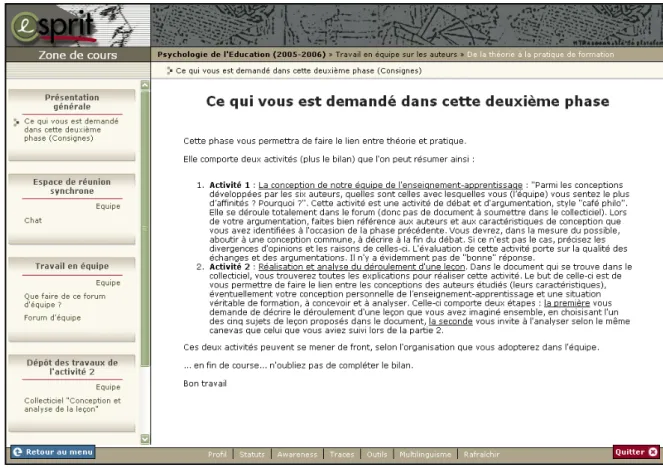Click the page heading 'Ce qui vous est demandé'
This screenshot has width=663, height=468.
(408, 101)
